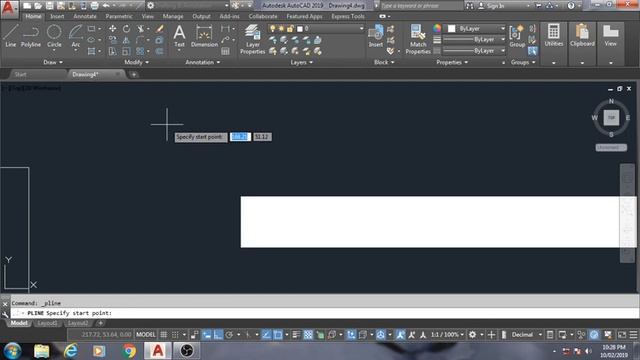Click the Rectangle tool icon
The width and height of the screenshot is (640, 360).
91,29
